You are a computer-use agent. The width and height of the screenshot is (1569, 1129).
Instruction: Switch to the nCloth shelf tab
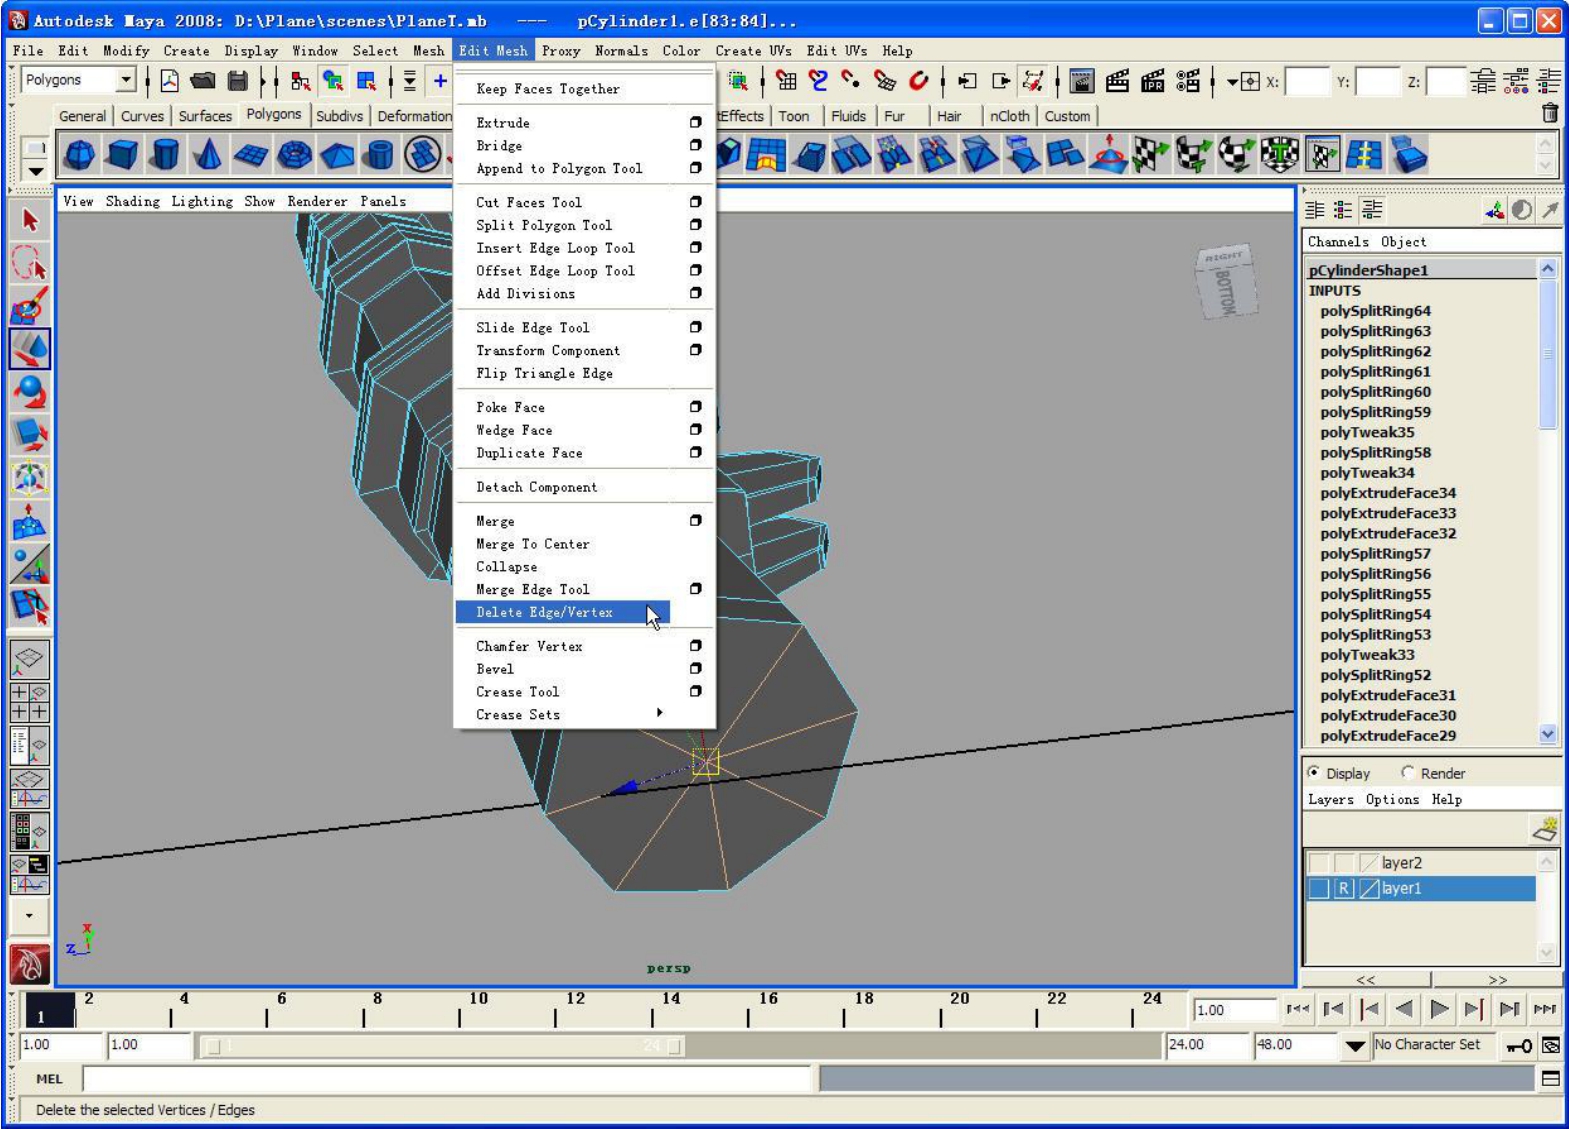(1009, 116)
